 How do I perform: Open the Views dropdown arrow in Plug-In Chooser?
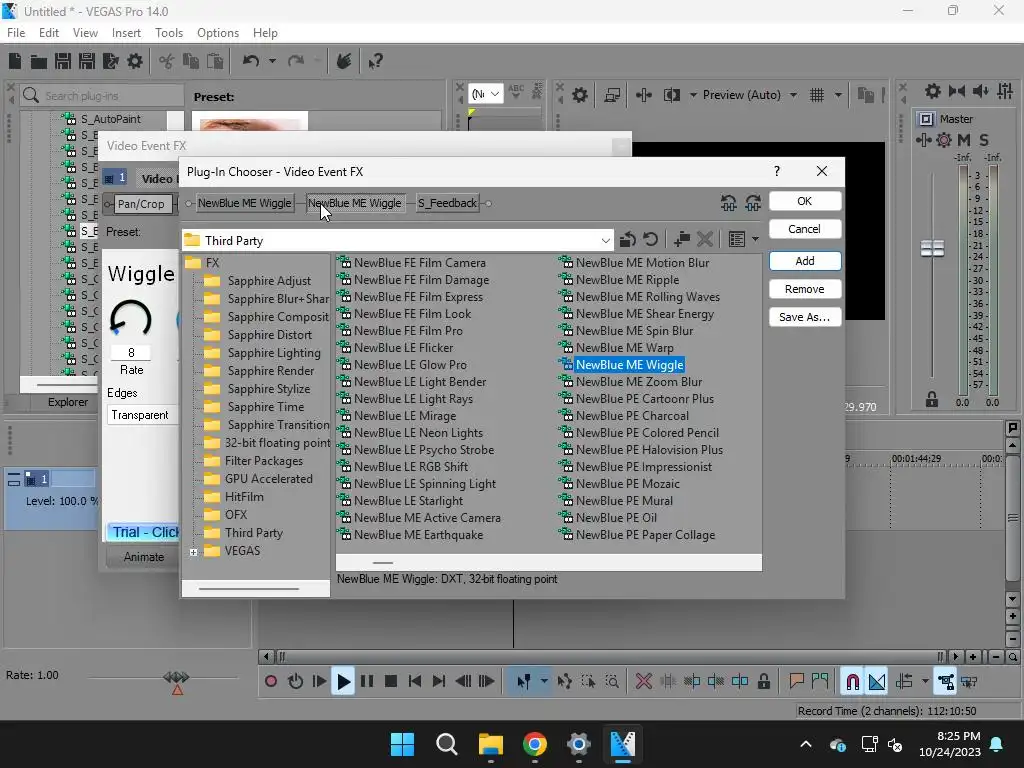pos(756,240)
